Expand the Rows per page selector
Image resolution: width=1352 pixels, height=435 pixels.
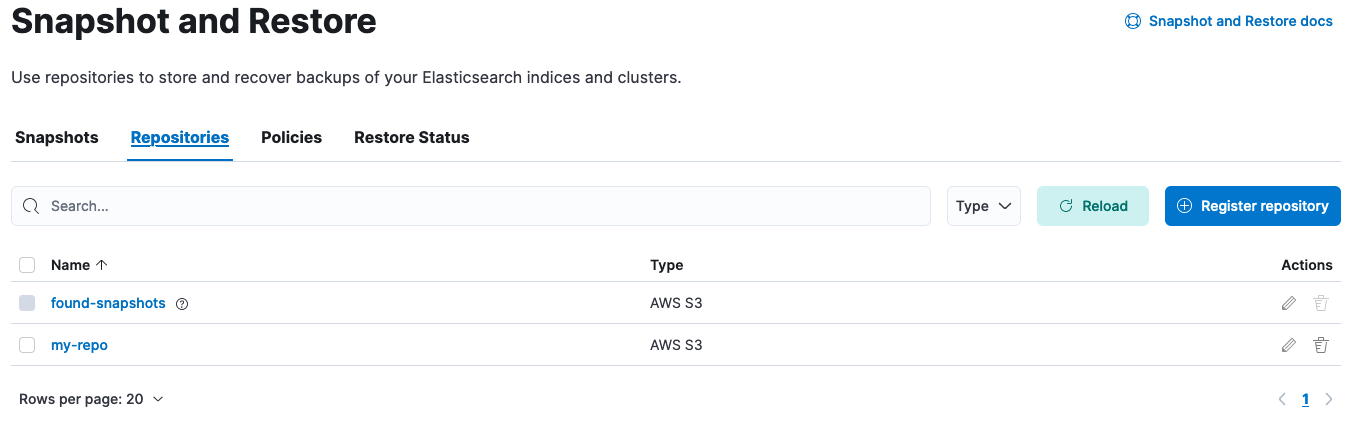pos(91,399)
